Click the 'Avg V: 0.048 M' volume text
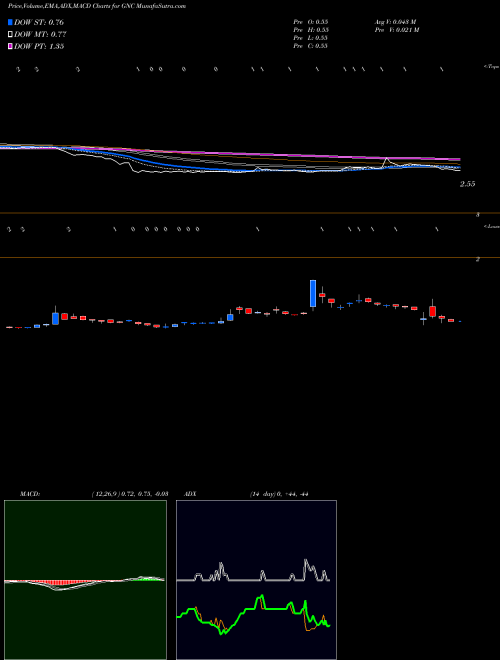Image resolution: width=500 pixels, height=660 pixels. point(395,22)
